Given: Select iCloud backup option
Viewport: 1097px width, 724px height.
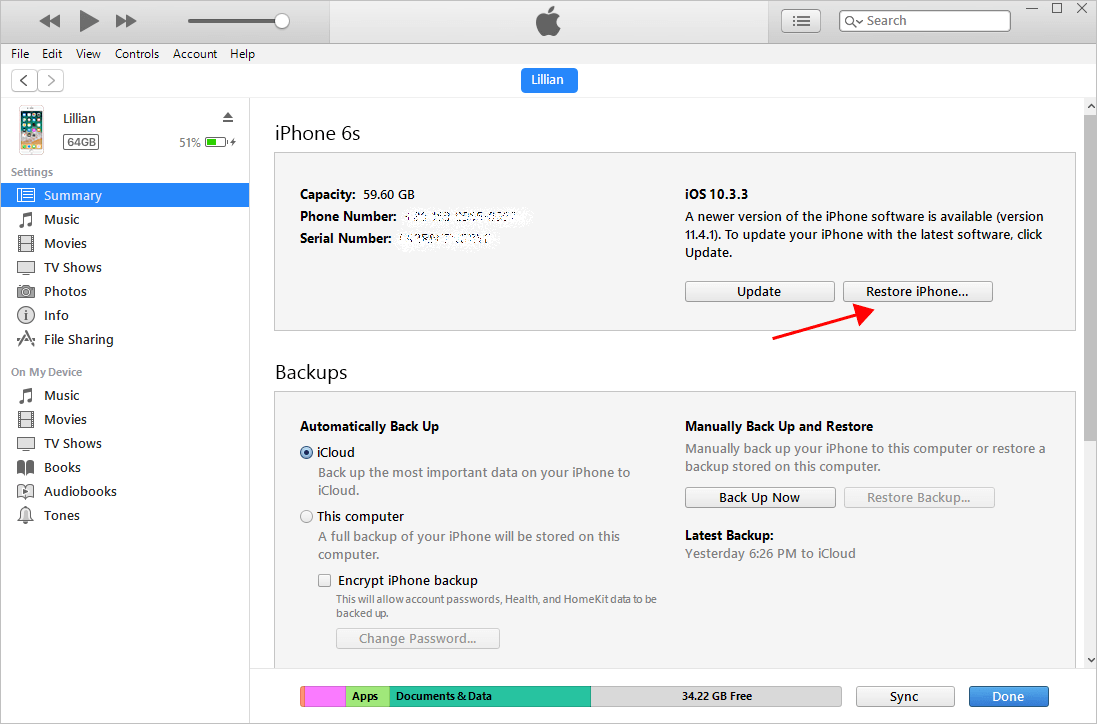Looking at the screenshot, I should tap(306, 453).
